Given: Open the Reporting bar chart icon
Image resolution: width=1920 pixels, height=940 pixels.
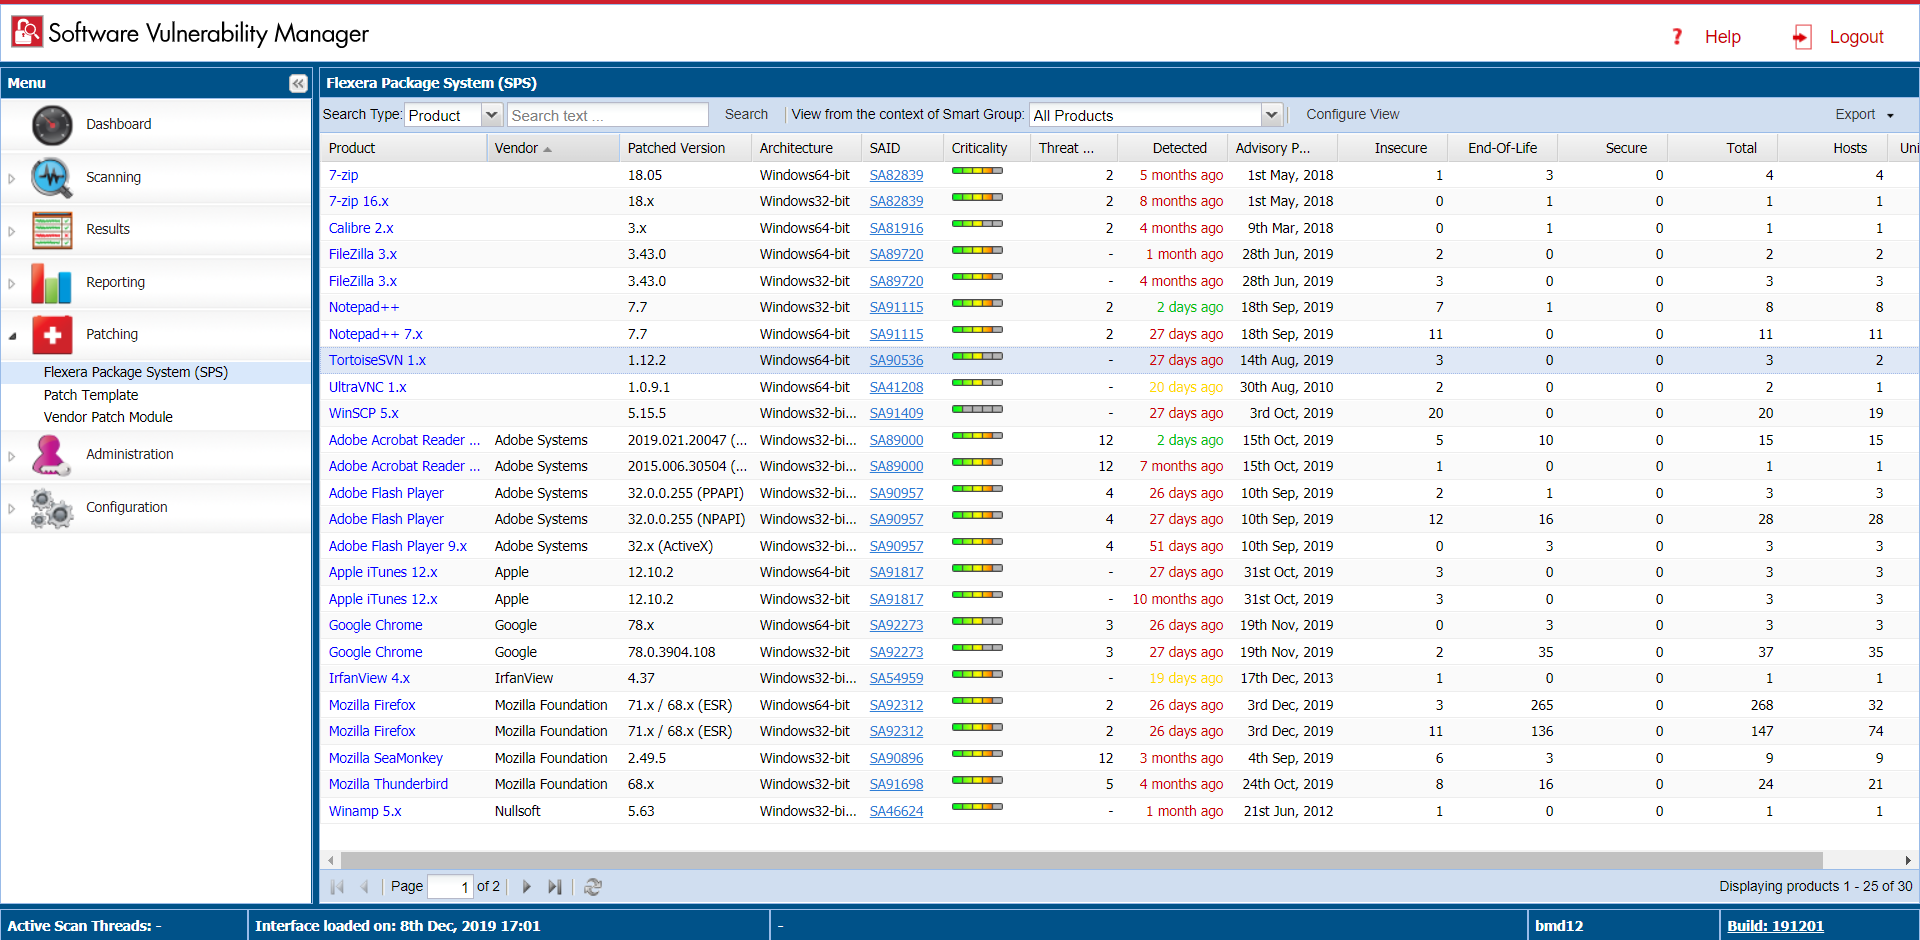Looking at the screenshot, I should (x=52, y=283).
